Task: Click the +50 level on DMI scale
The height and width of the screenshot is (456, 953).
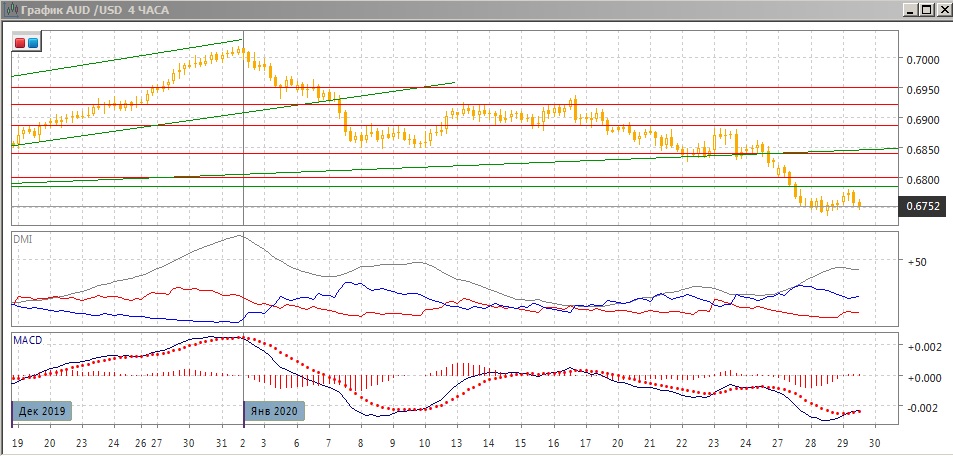Action: tap(916, 262)
